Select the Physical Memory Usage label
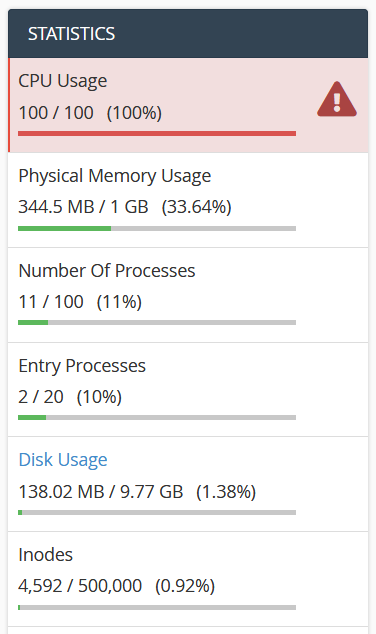The height and width of the screenshot is (634, 376). pos(115,176)
